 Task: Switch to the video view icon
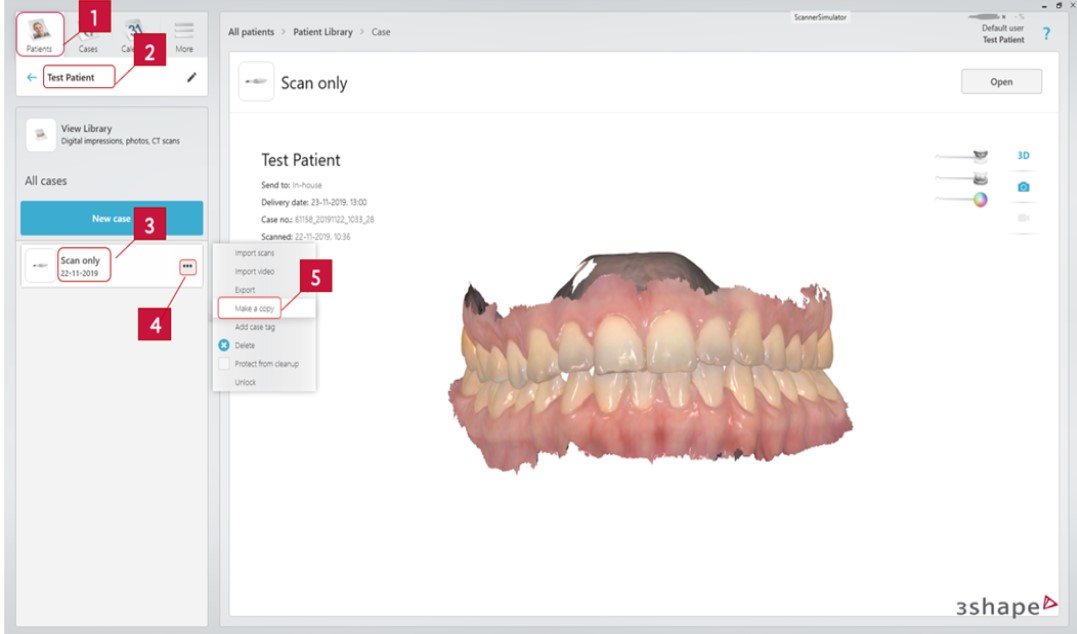click(1023, 218)
